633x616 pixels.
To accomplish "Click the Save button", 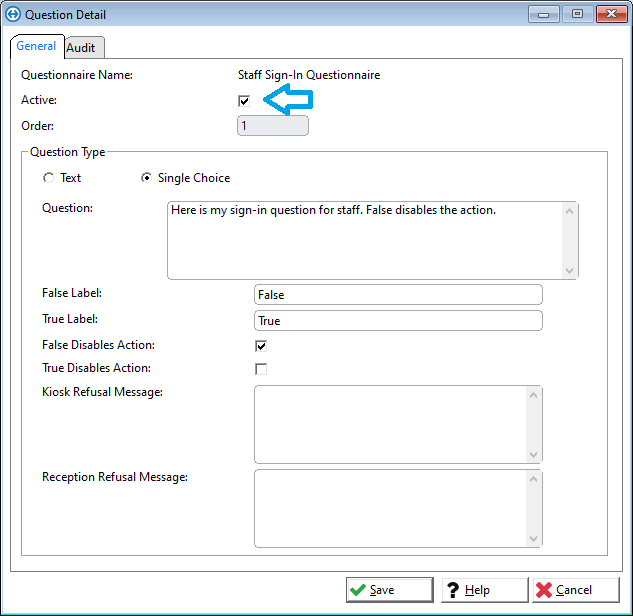I will click(390, 590).
